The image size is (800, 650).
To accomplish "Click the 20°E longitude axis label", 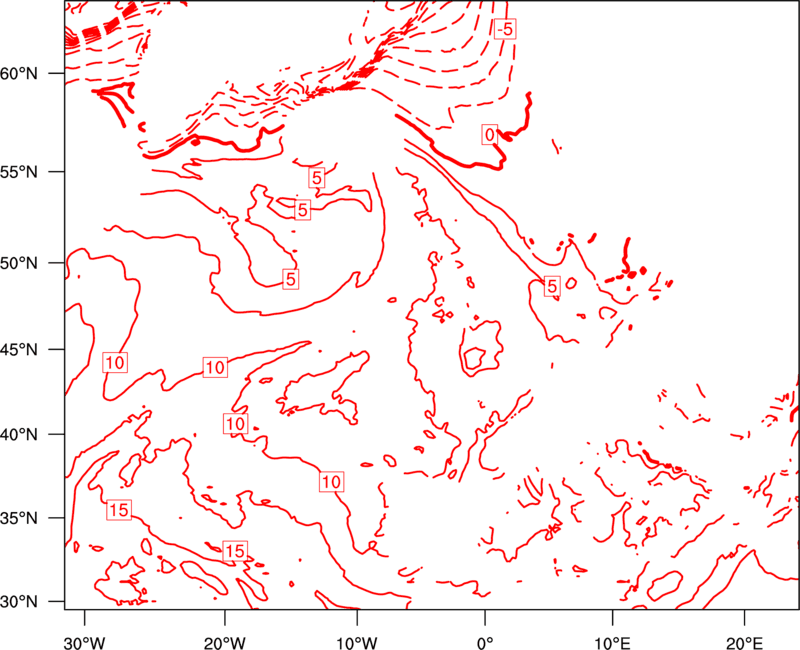I will pyautogui.click(x=744, y=642).
